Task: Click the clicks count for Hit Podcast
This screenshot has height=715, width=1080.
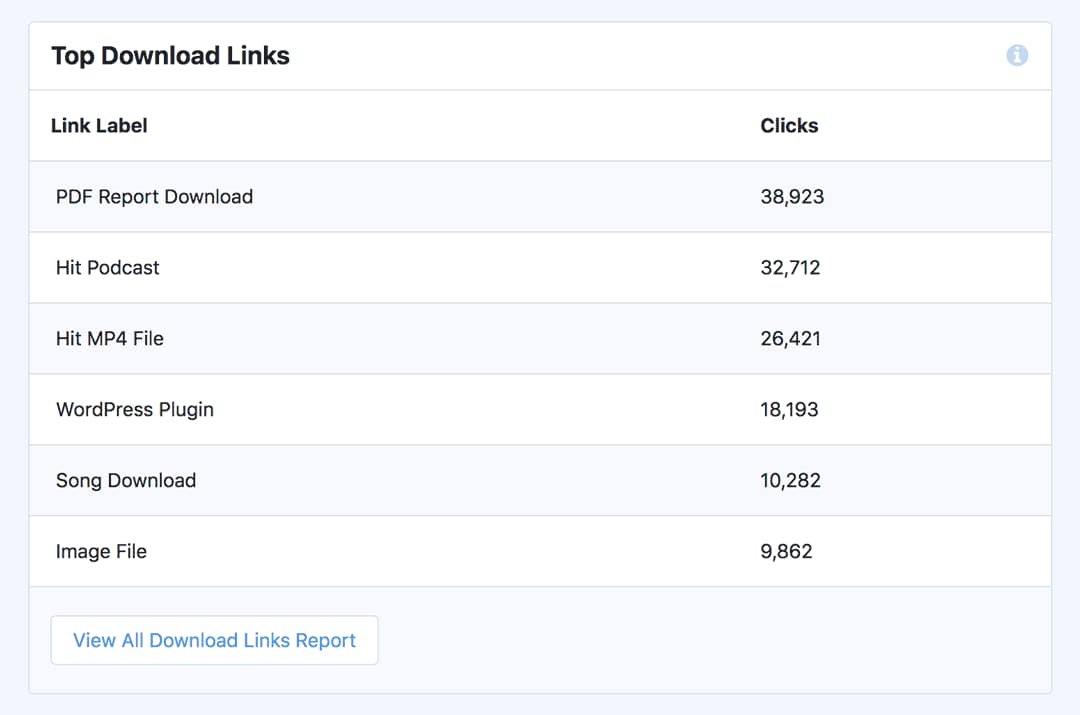Action: coord(789,267)
